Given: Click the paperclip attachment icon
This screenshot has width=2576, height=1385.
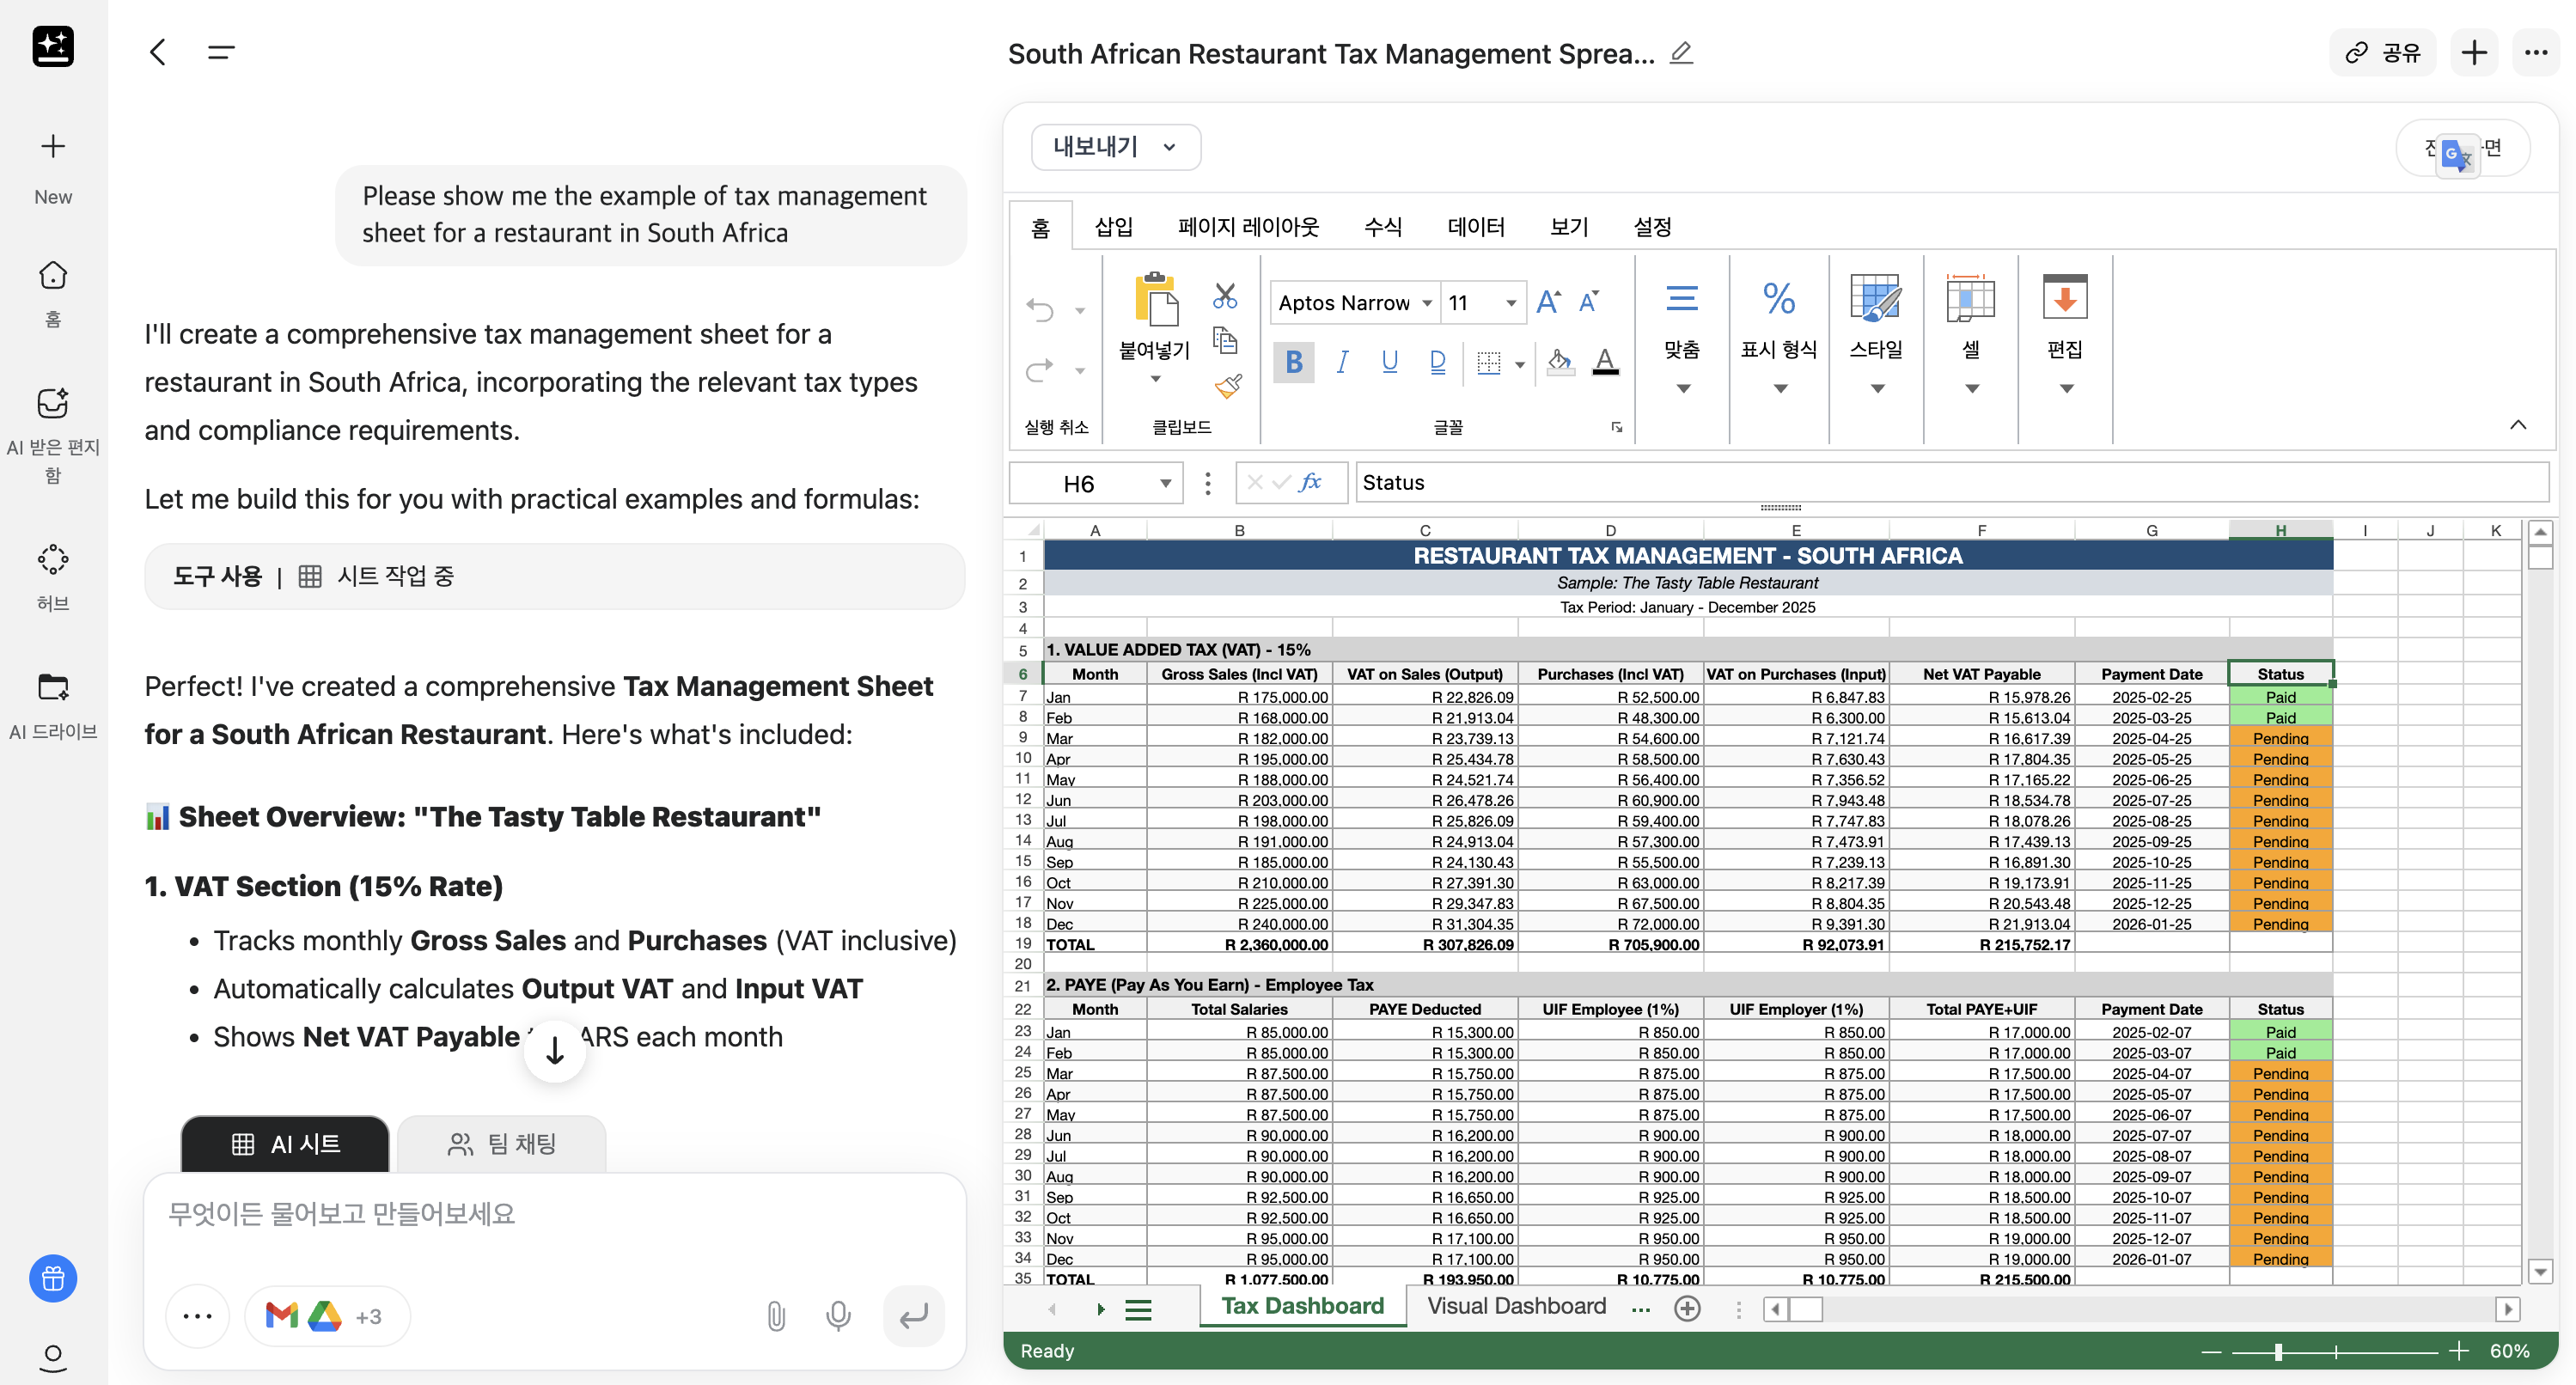Looking at the screenshot, I should pyautogui.click(x=776, y=1316).
